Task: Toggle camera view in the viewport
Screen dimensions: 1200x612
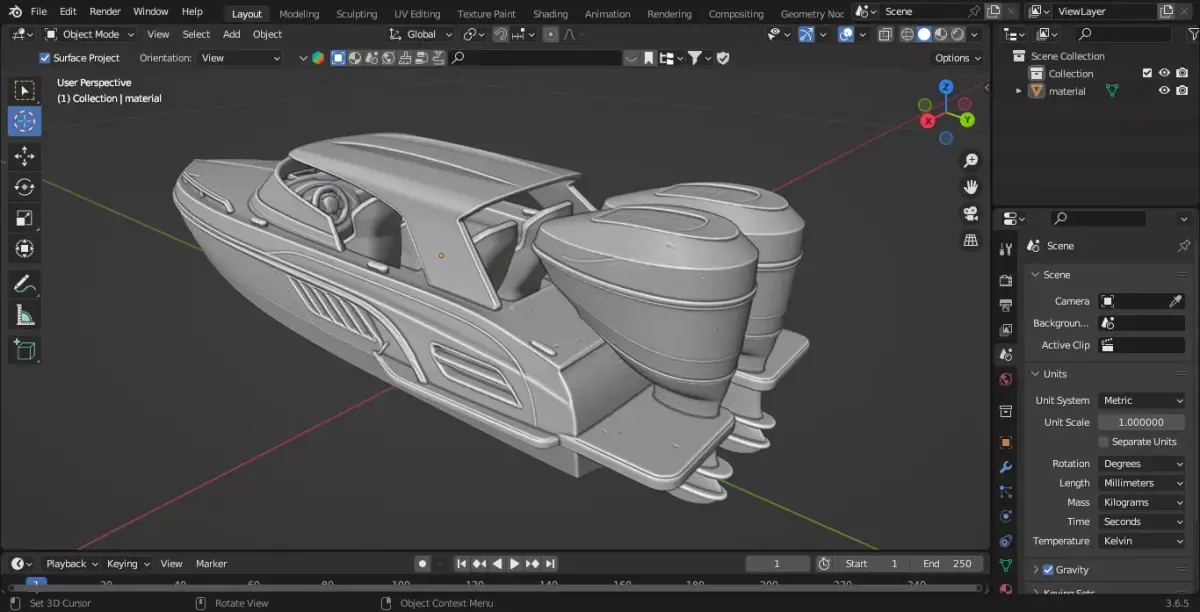Action: pyautogui.click(x=969, y=214)
